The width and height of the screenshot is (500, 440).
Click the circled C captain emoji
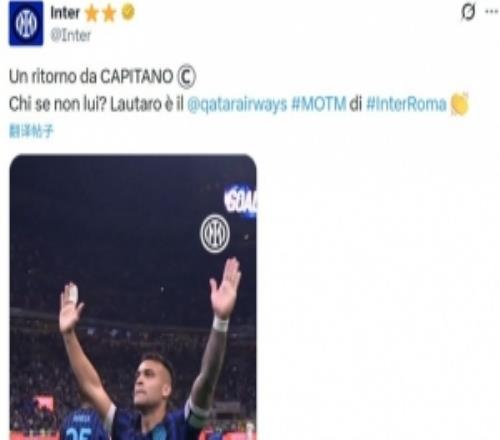coord(186,76)
